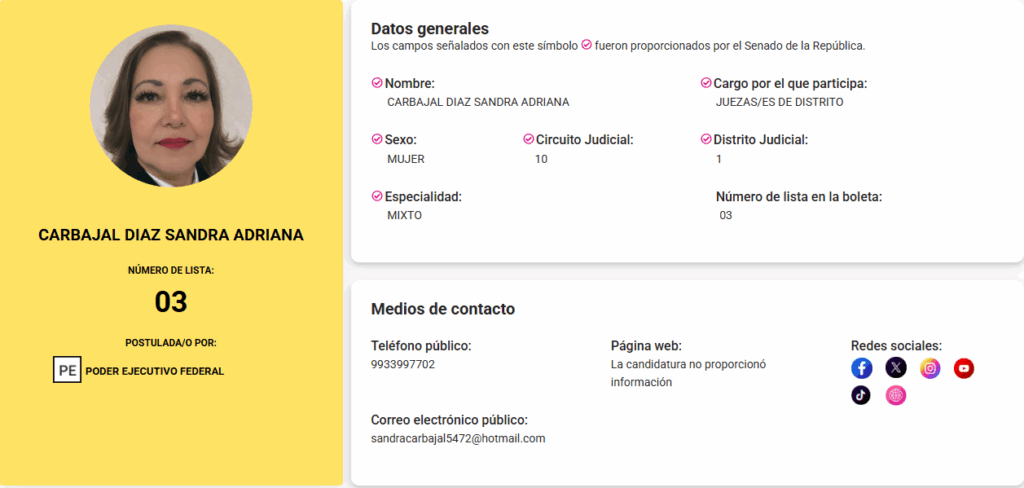Click the candidate's circular profile photo
Viewport: 1024px width, 488px height.
coord(171,105)
